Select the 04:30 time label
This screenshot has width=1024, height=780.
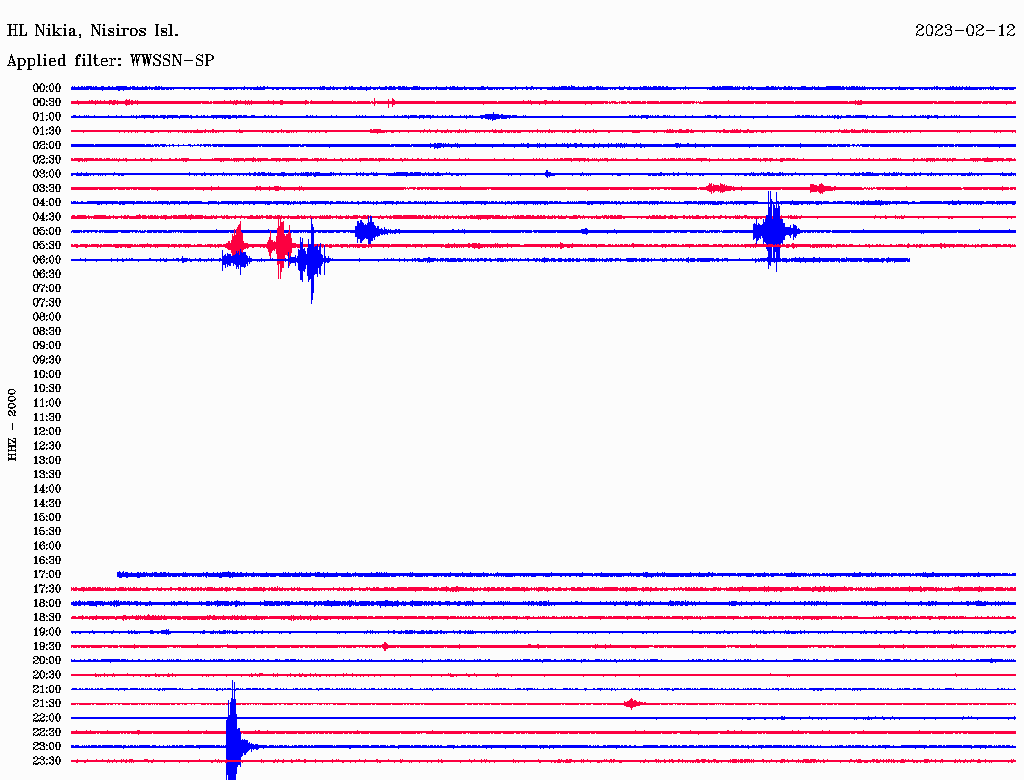pos(47,217)
